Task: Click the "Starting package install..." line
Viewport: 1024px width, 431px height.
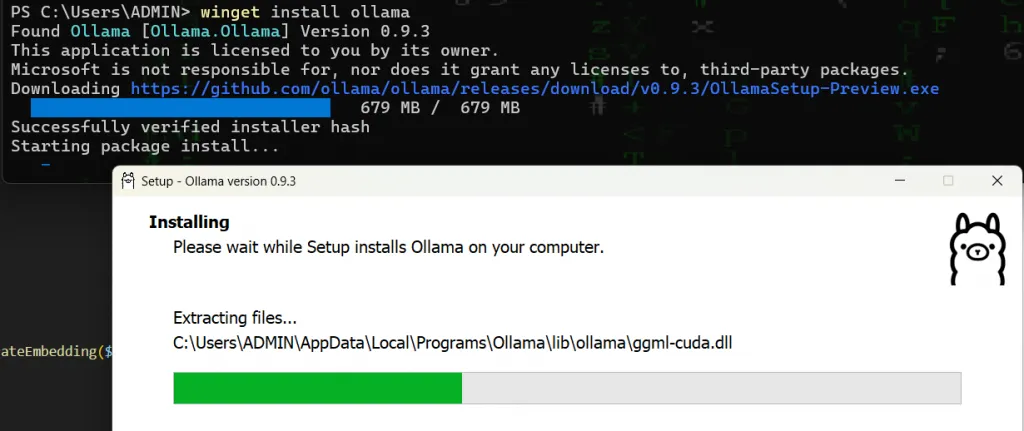Action: pos(145,146)
